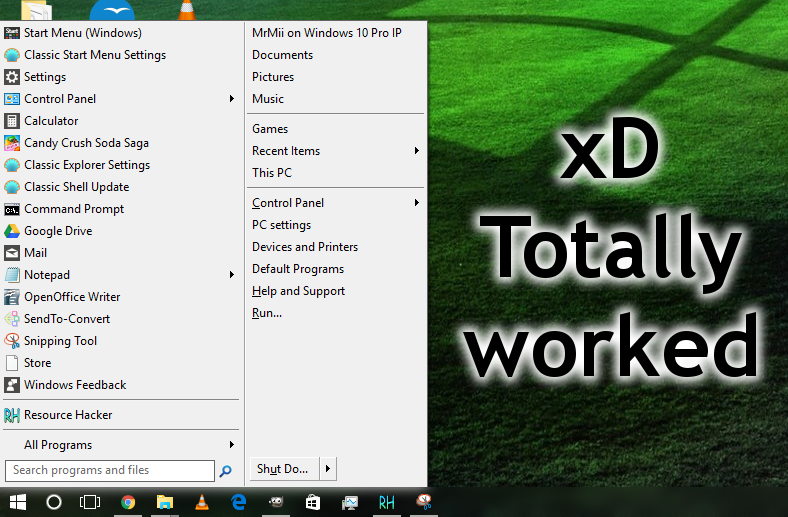The width and height of the screenshot is (788, 517).
Task: Open Default Programs entry
Action: (298, 269)
